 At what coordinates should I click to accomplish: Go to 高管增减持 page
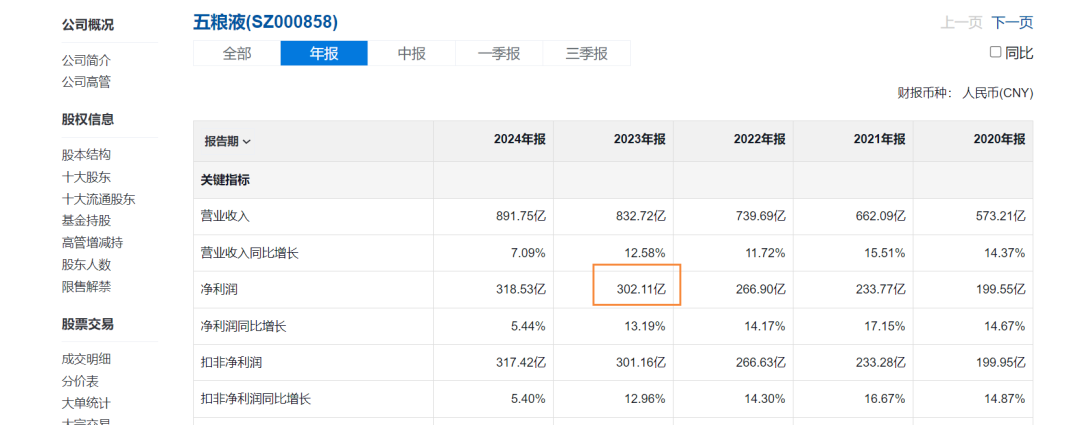[92, 242]
